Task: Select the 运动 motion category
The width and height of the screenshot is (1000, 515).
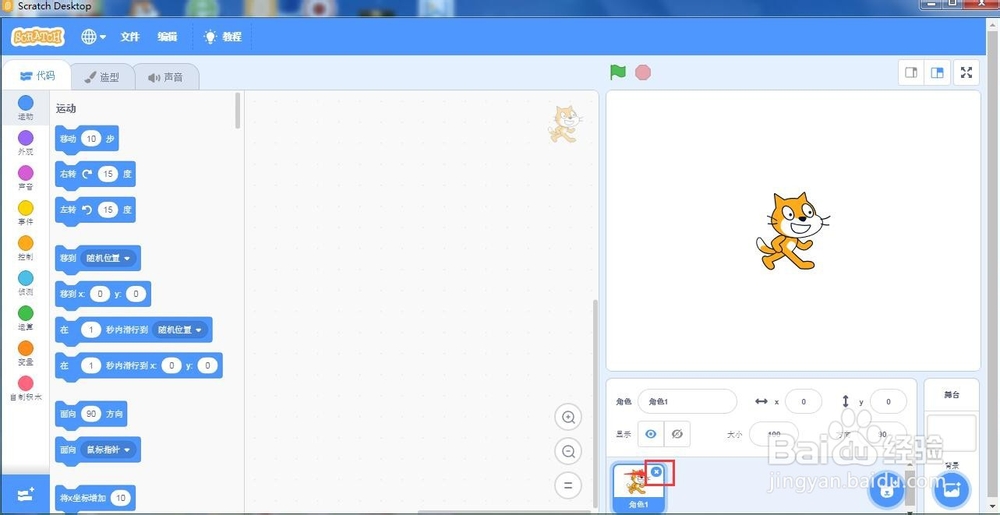Action: pos(26,108)
